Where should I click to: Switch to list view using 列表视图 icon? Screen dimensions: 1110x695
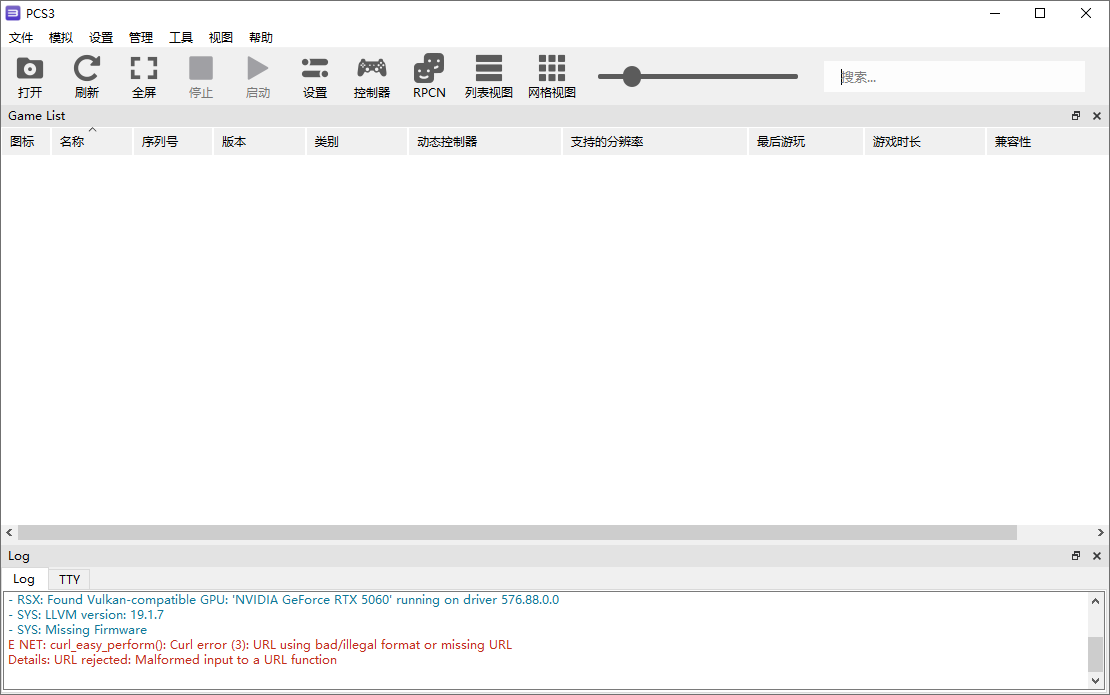pos(489,75)
